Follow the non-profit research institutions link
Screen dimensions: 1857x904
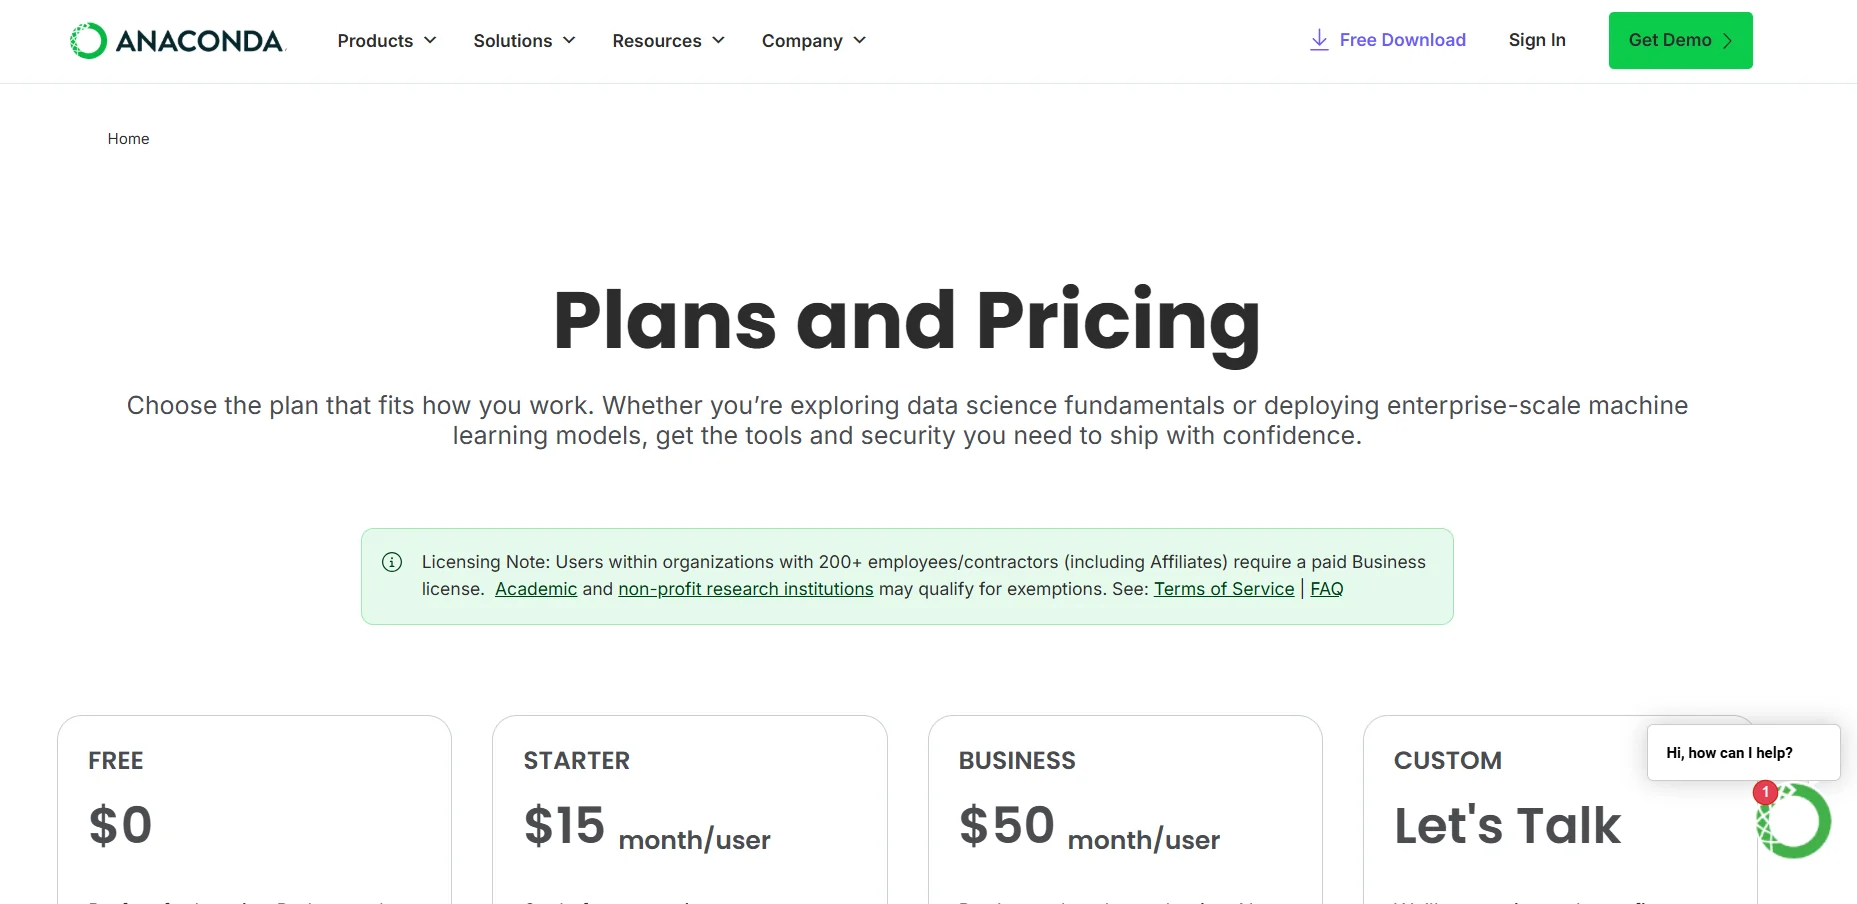[x=745, y=589]
